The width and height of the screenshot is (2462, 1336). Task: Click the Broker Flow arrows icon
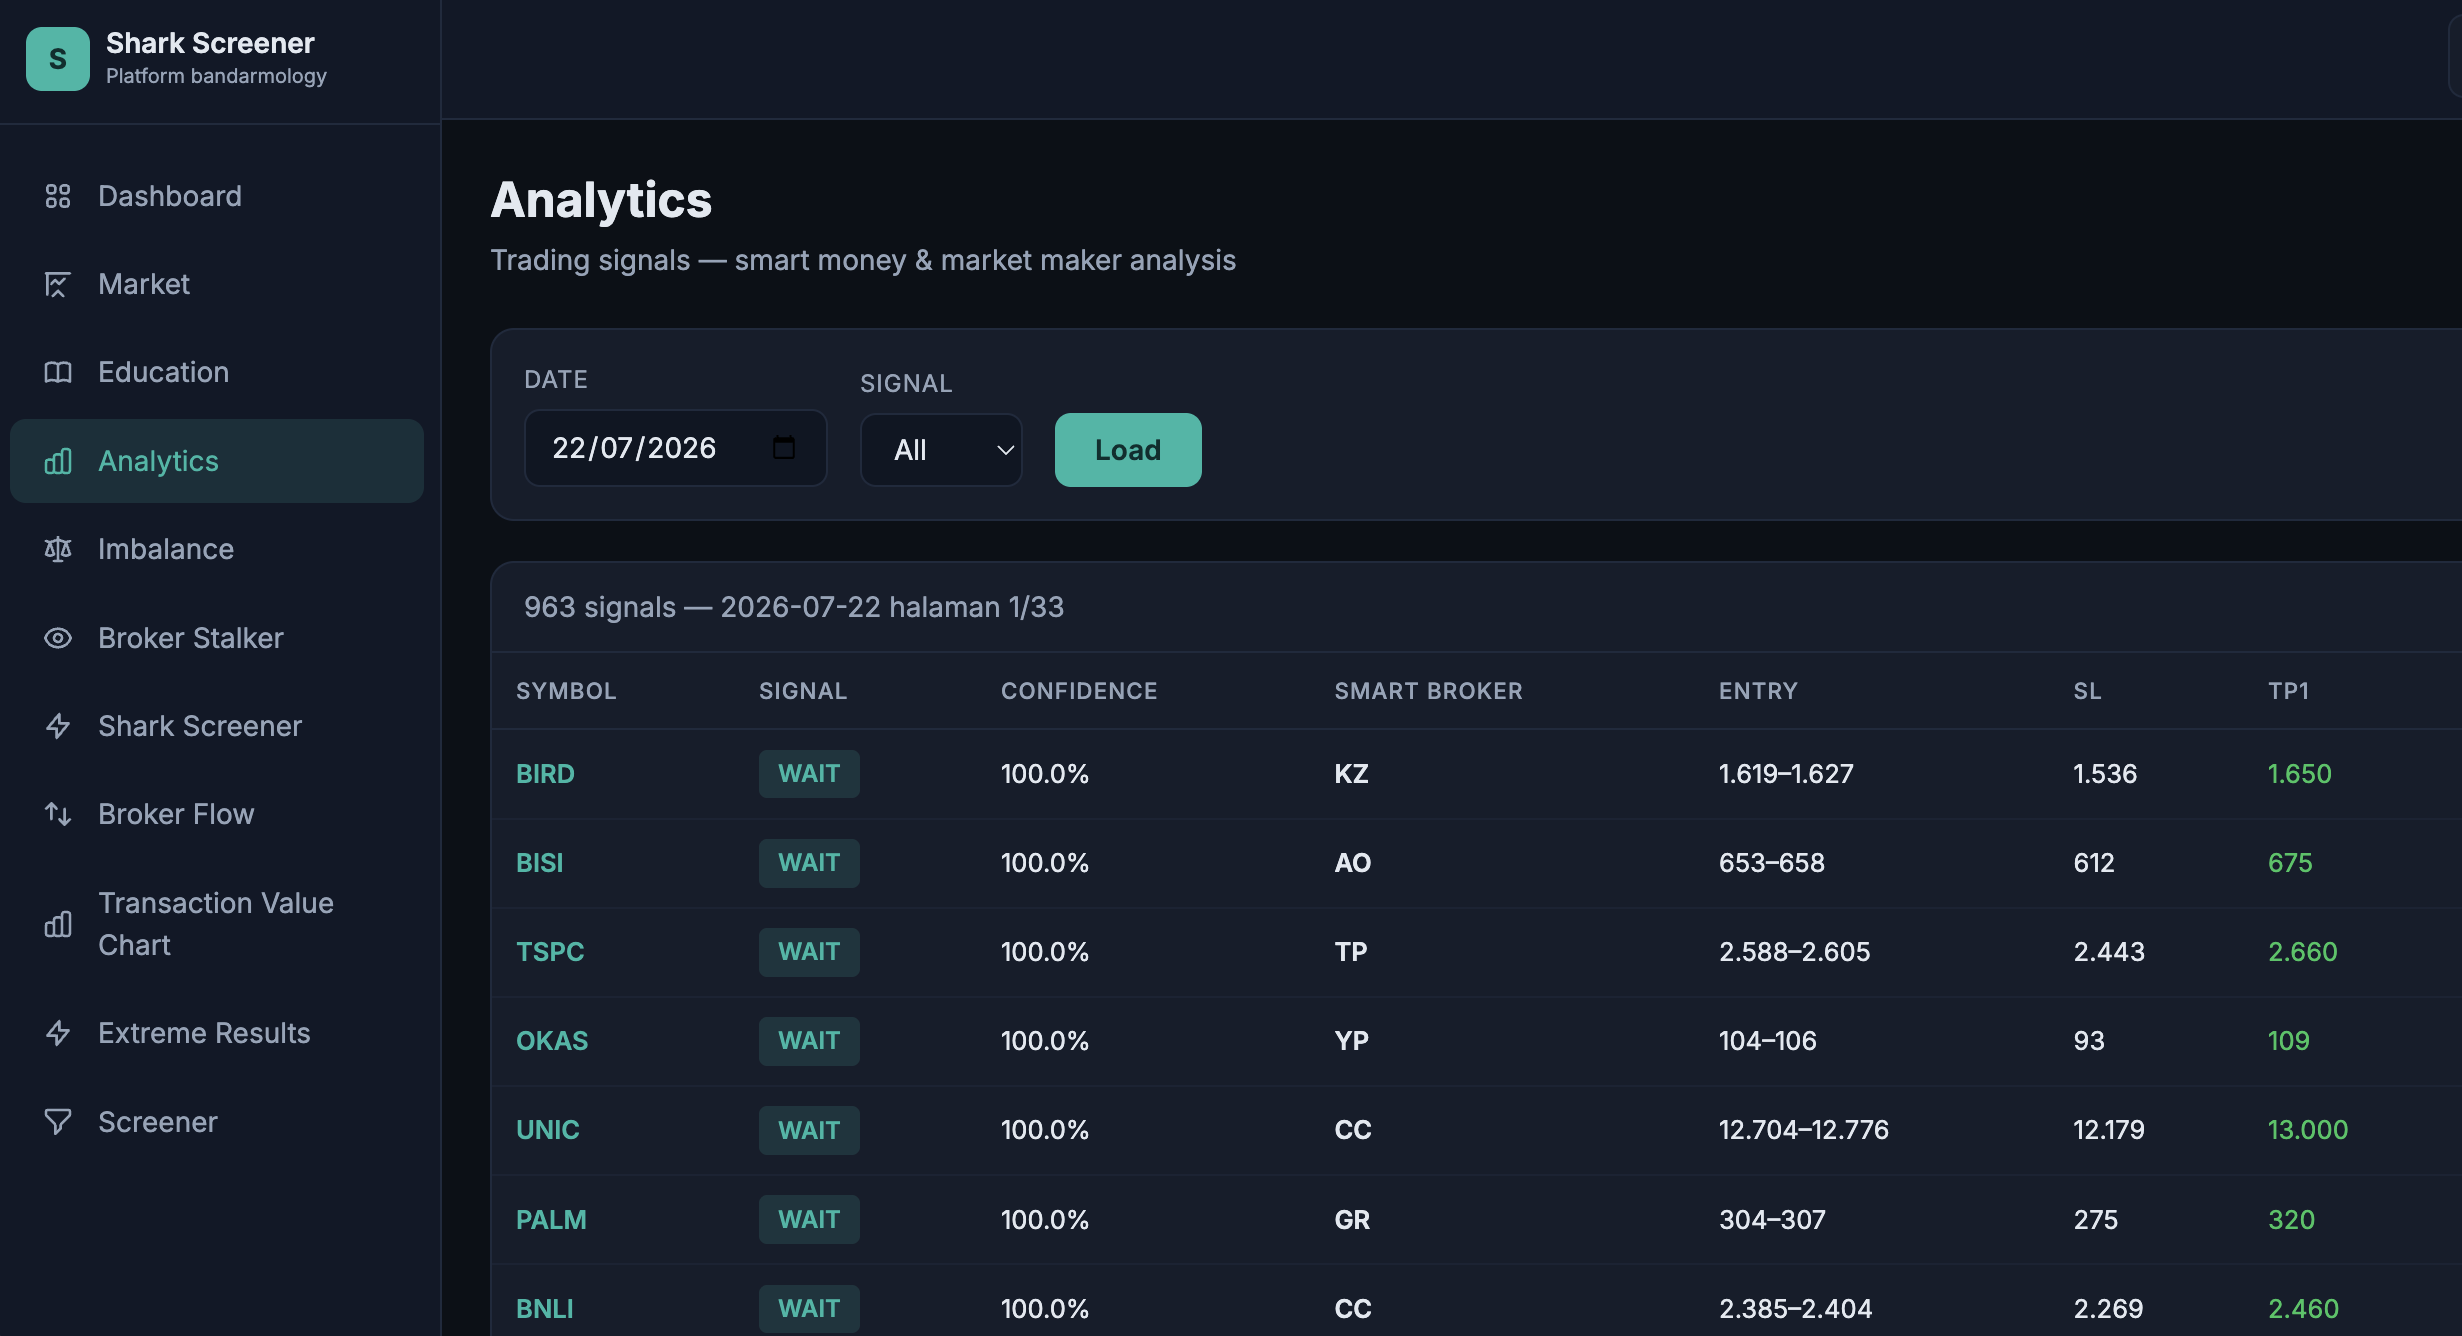(58, 814)
